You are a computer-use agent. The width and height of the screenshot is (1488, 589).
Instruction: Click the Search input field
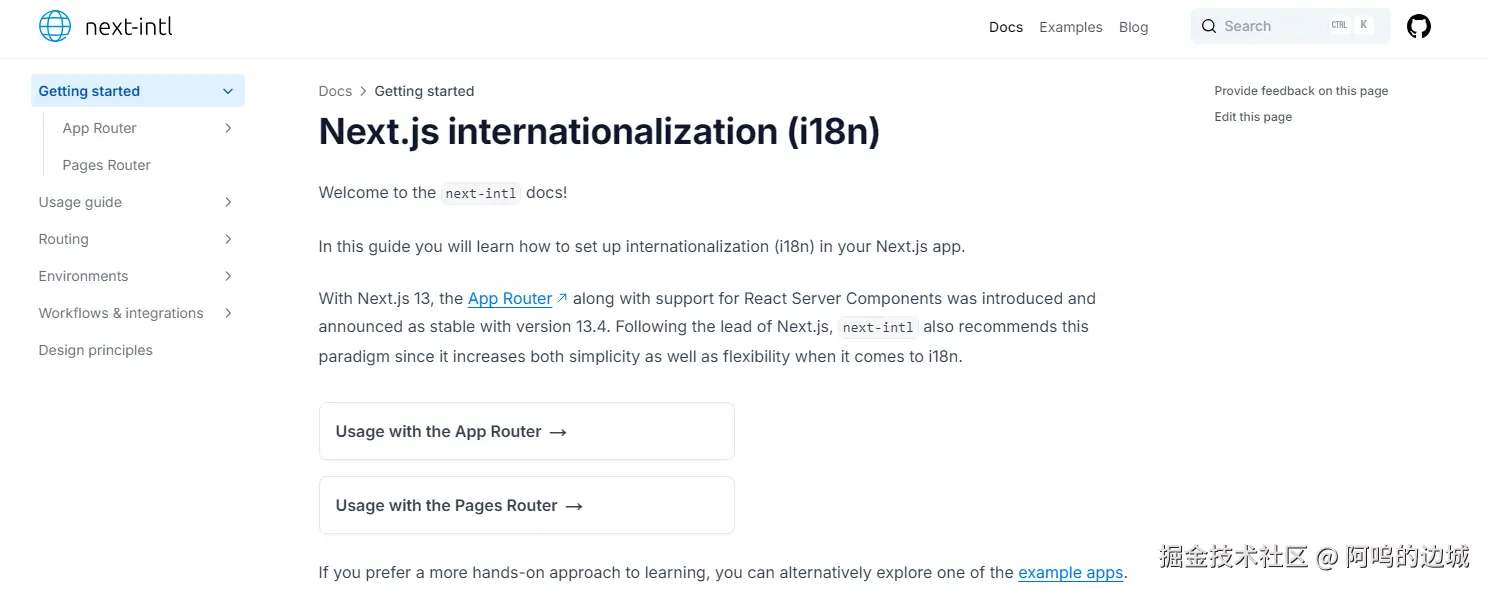[1290, 26]
